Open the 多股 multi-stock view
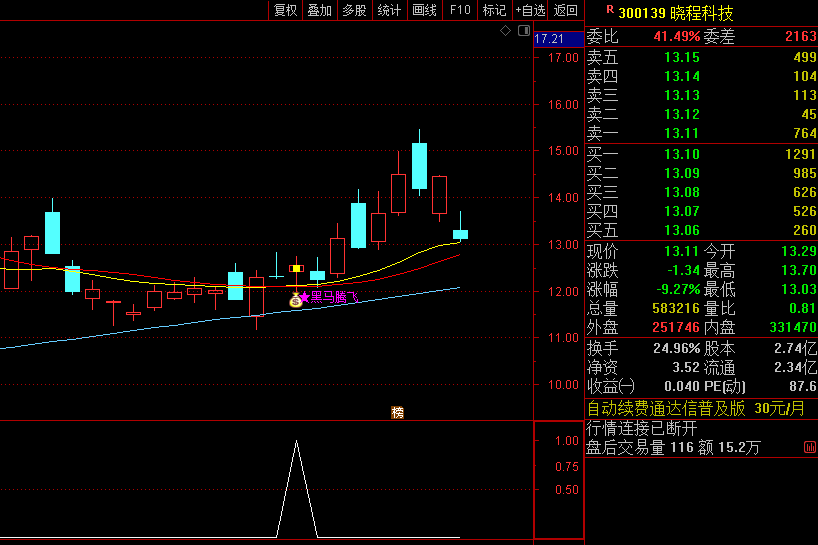 tap(354, 10)
